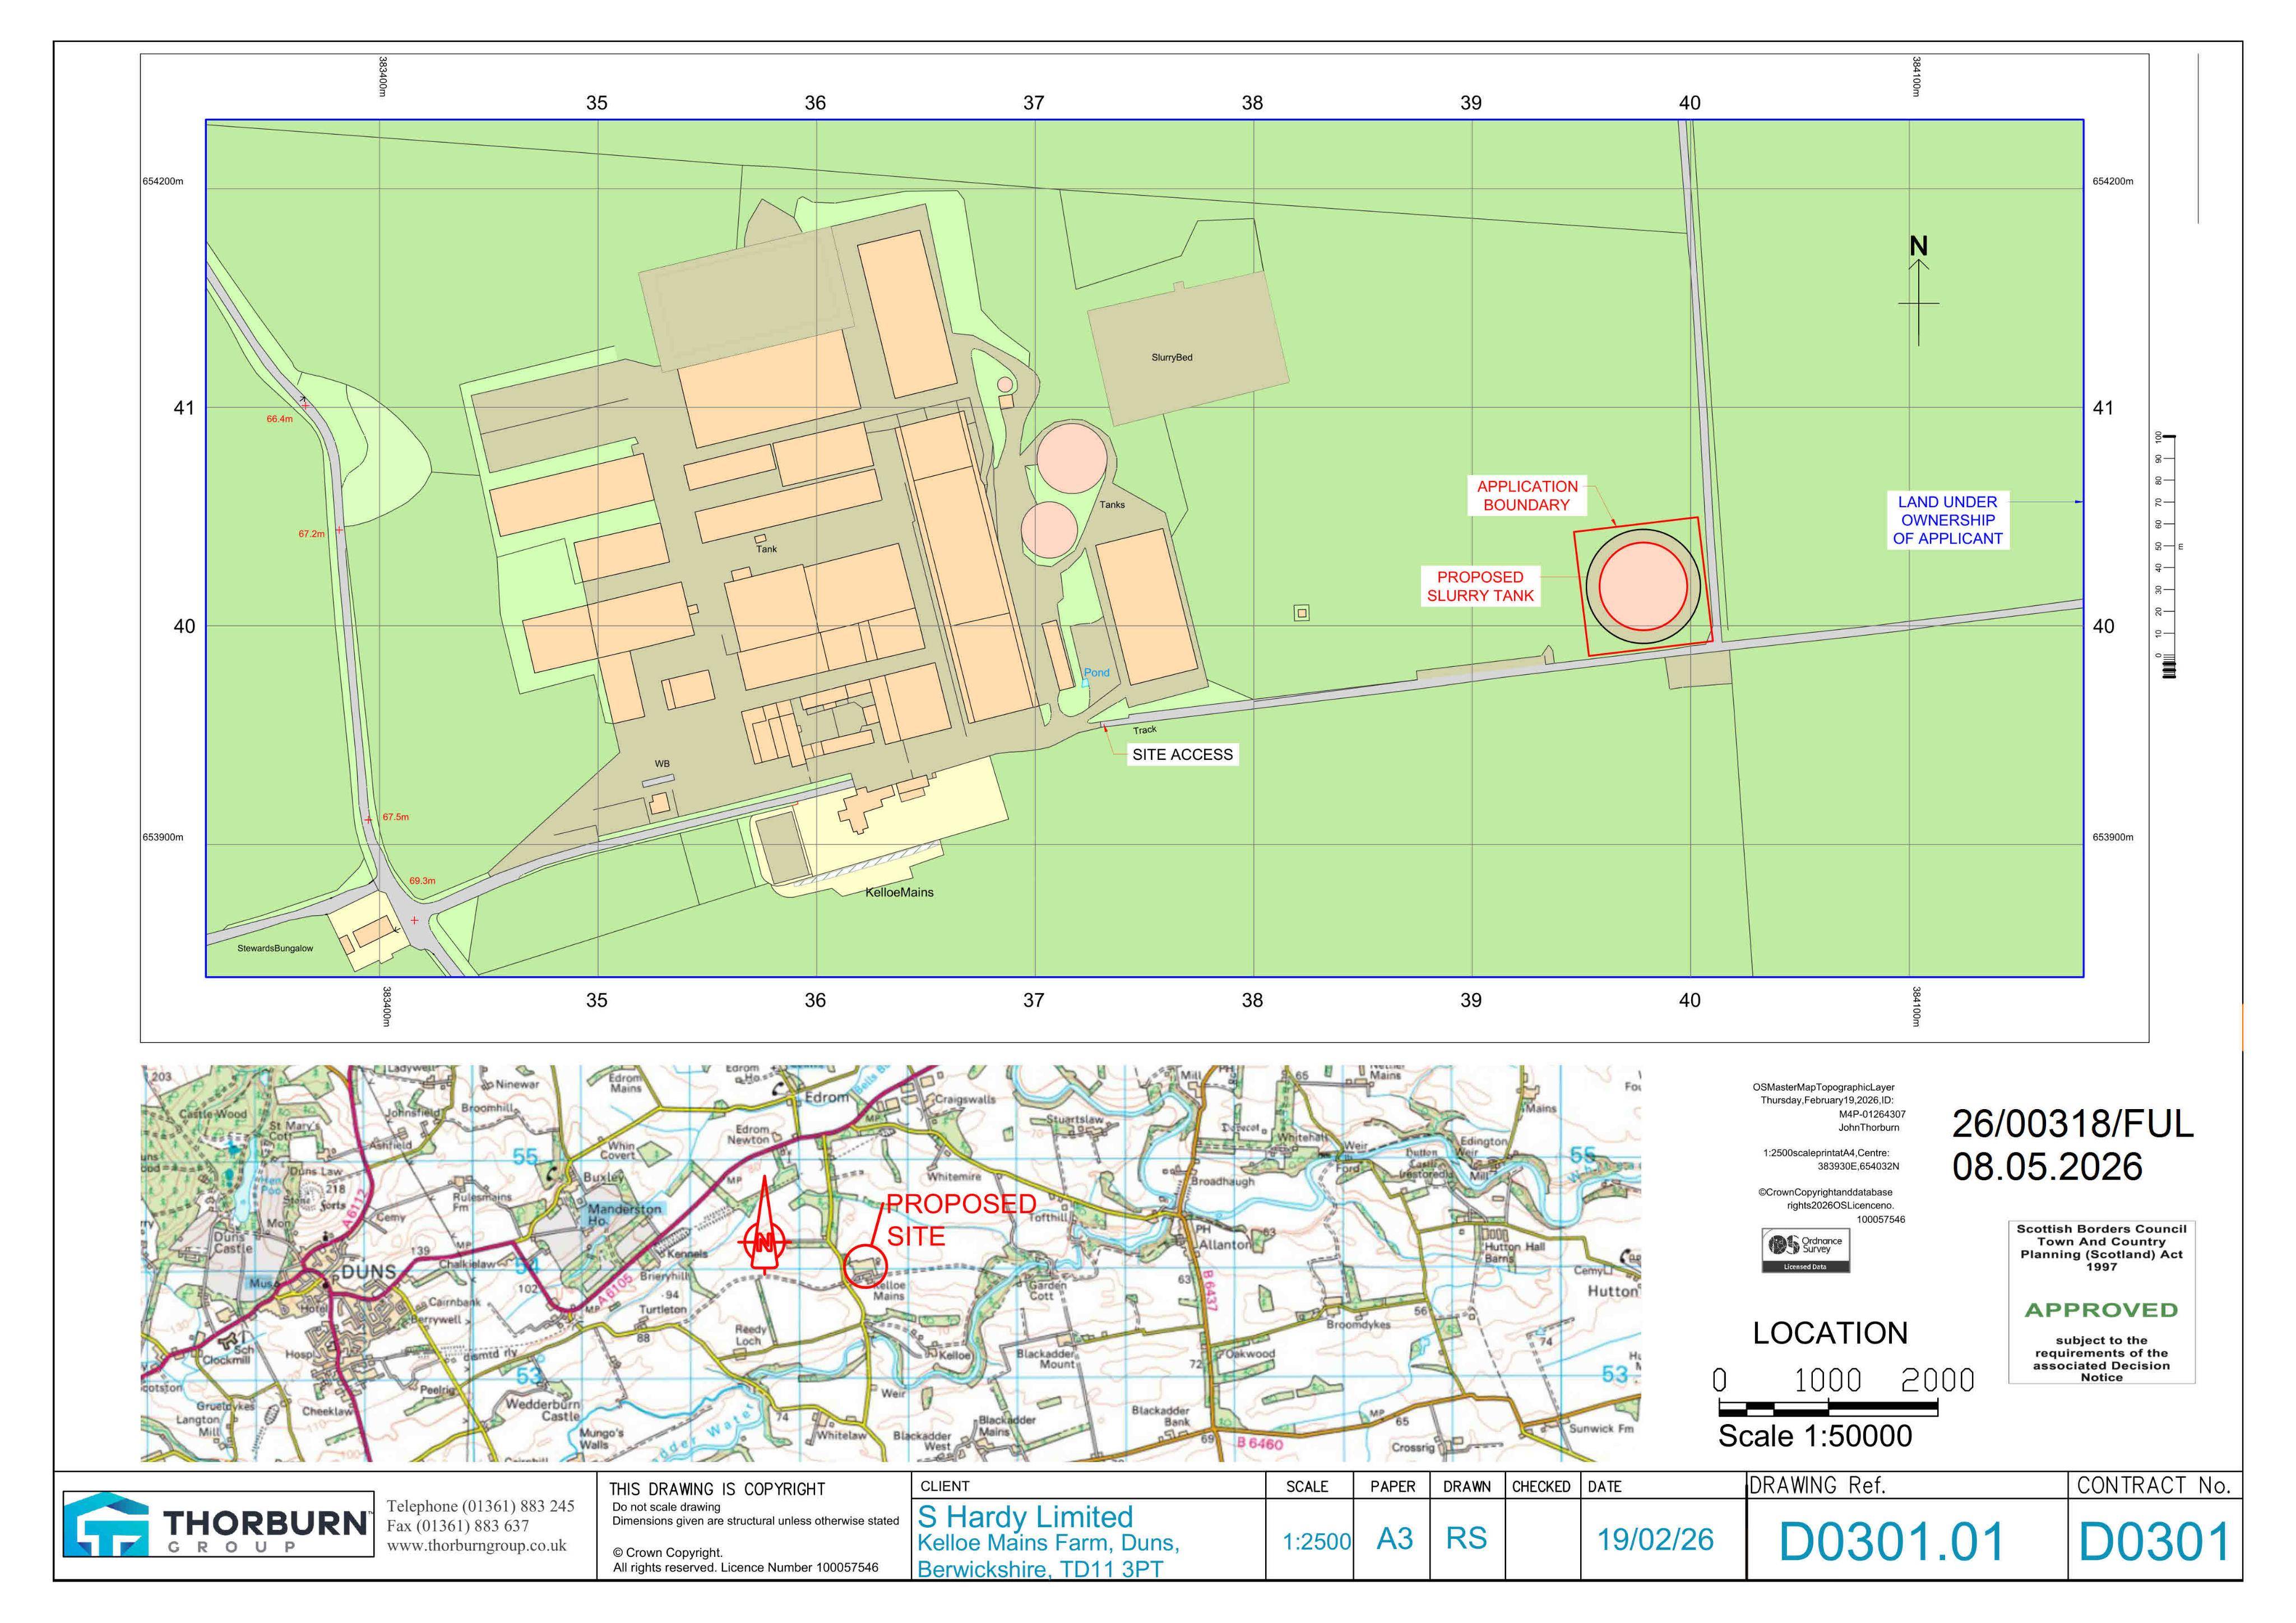Viewport: 2296px width, 1623px height.
Task: Click the proposed slurry tank circle
Action: click(x=1643, y=586)
